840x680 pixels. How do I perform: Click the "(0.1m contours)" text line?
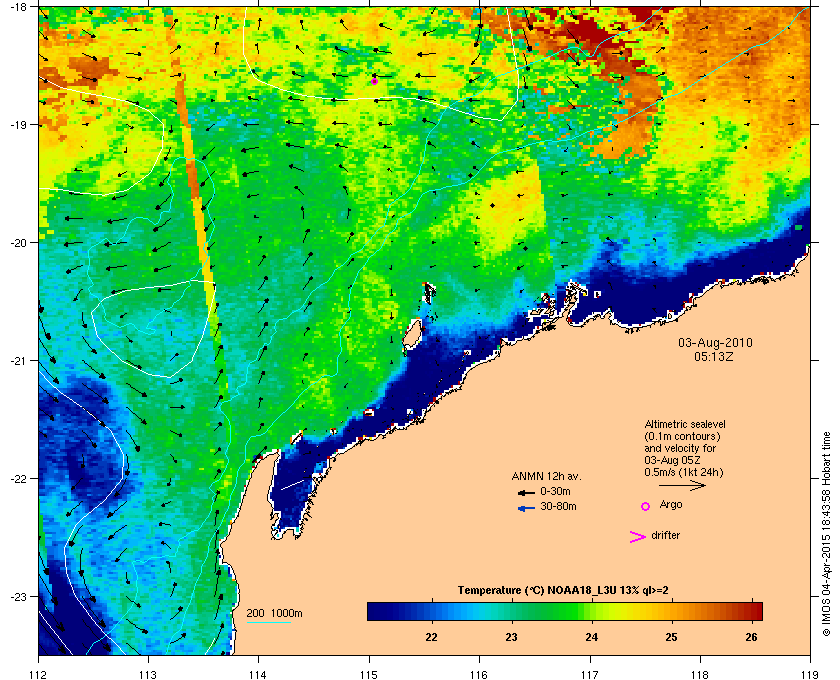[682, 436]
